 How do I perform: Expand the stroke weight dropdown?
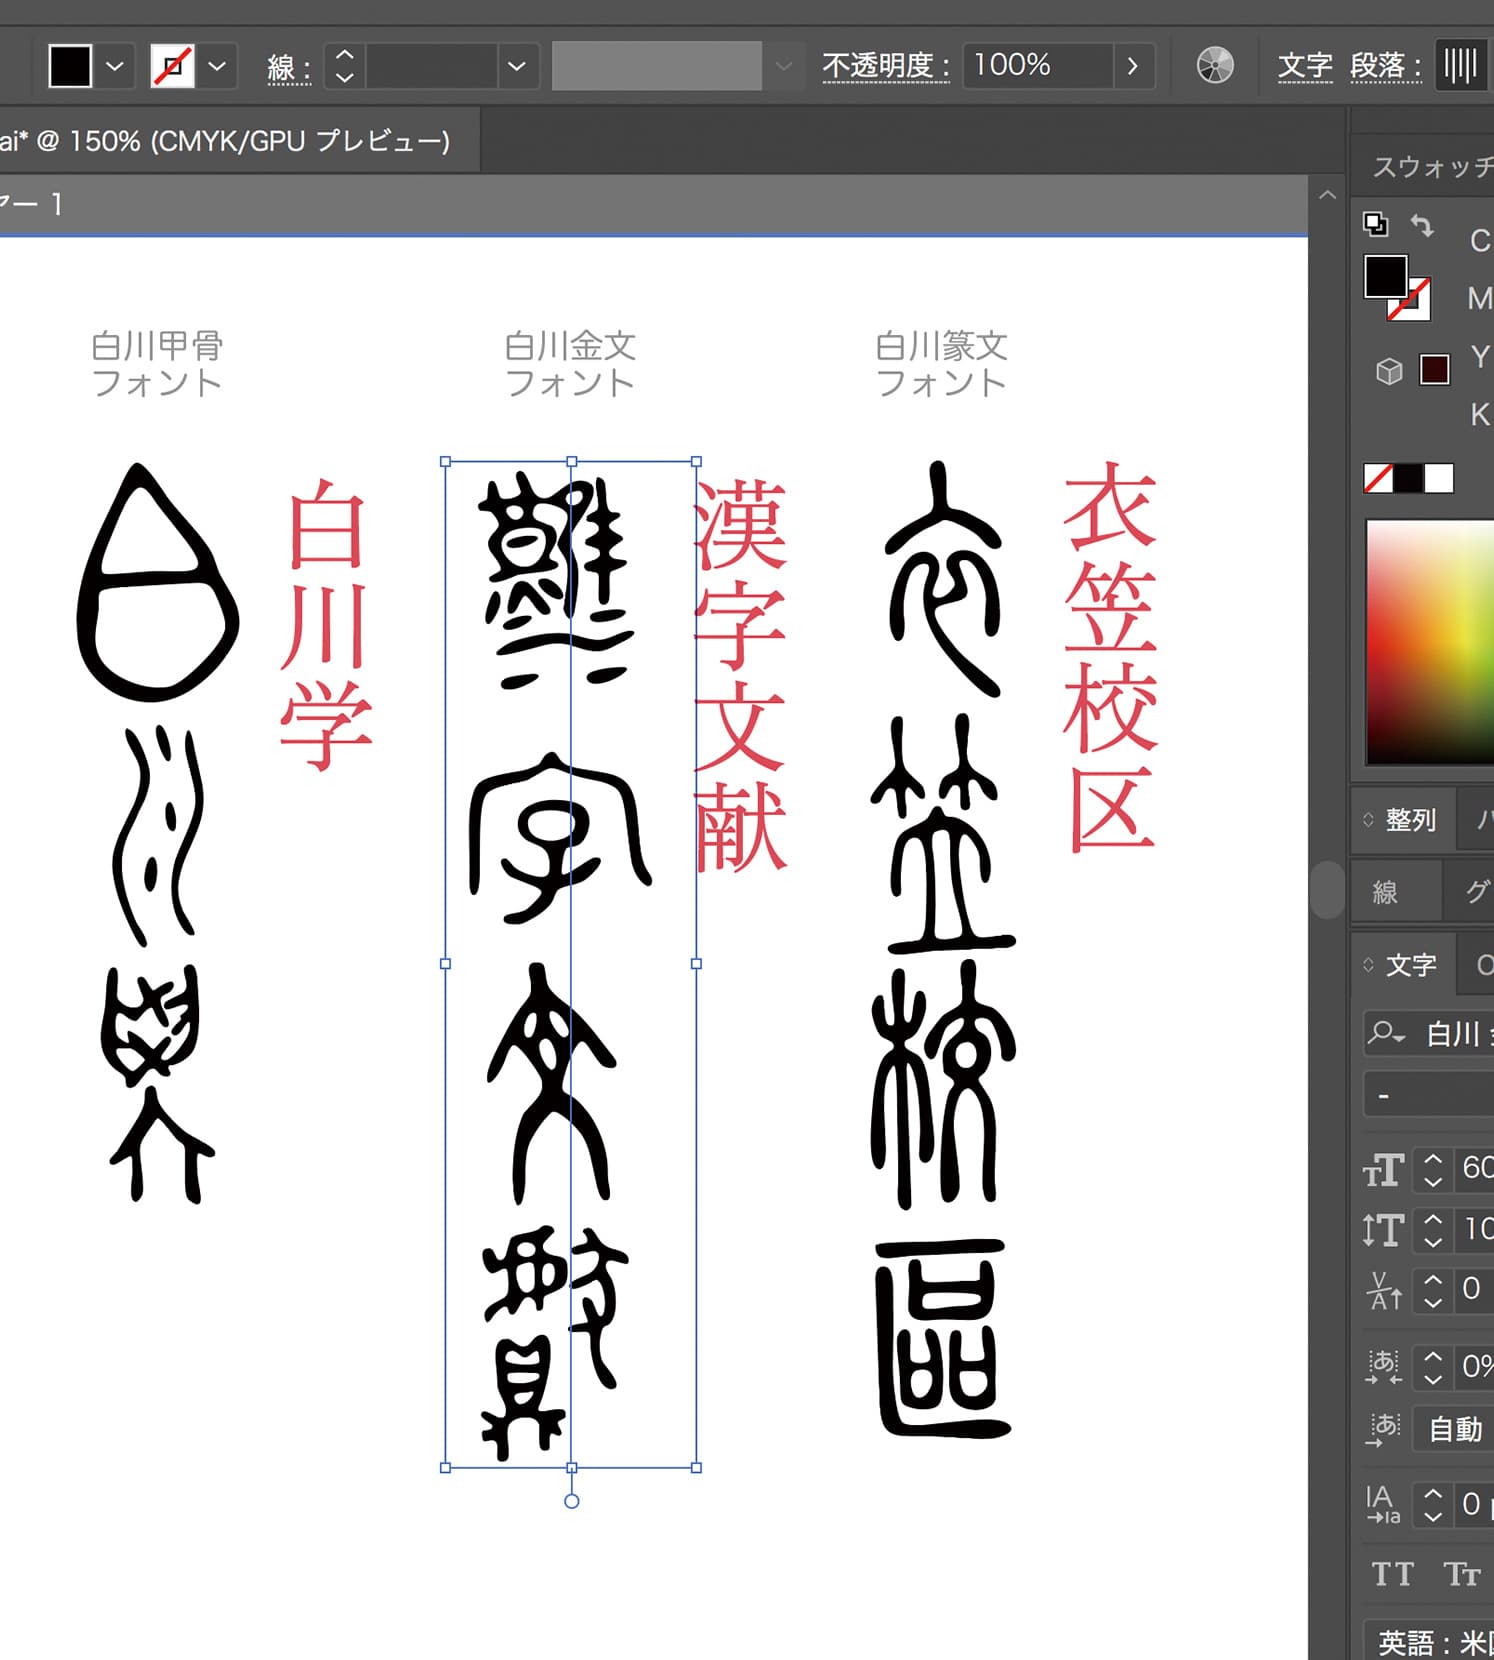click(x=517, y=67)
